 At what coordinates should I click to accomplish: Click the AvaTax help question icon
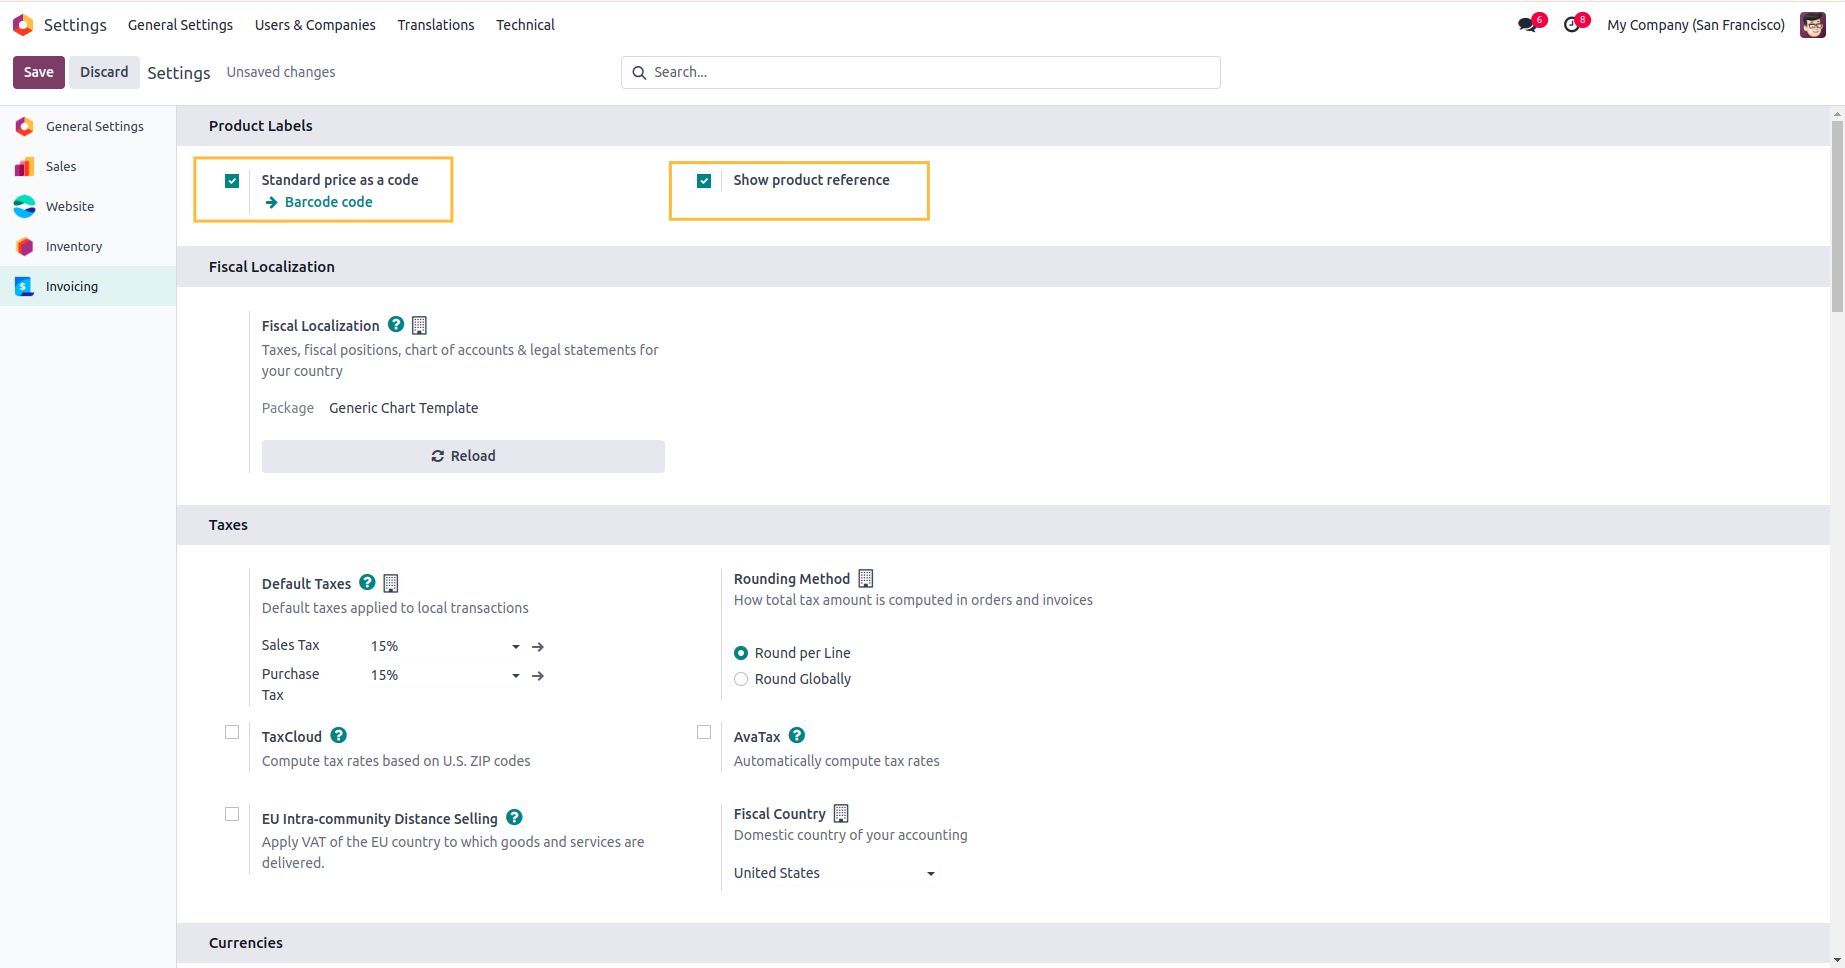tap(797, 736)
